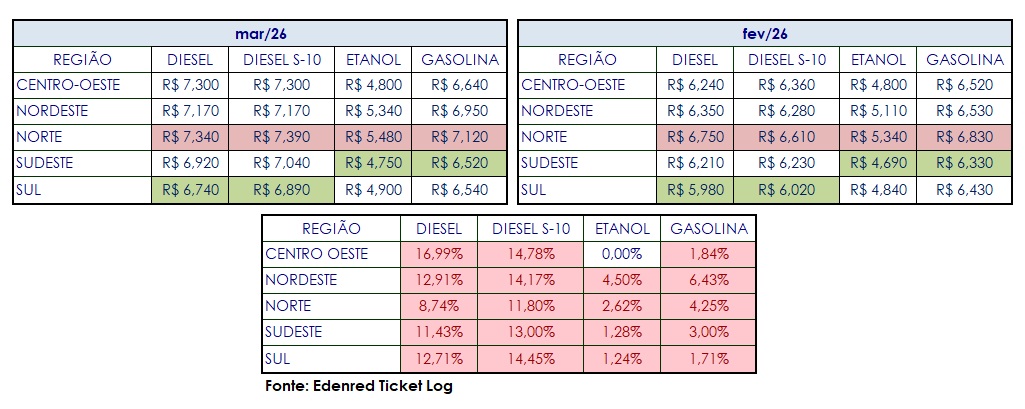Click the green R$ 6,740 Sul cell
Image resolution: width=1025 pixels, height=409 pixels.
pos(190,189)
